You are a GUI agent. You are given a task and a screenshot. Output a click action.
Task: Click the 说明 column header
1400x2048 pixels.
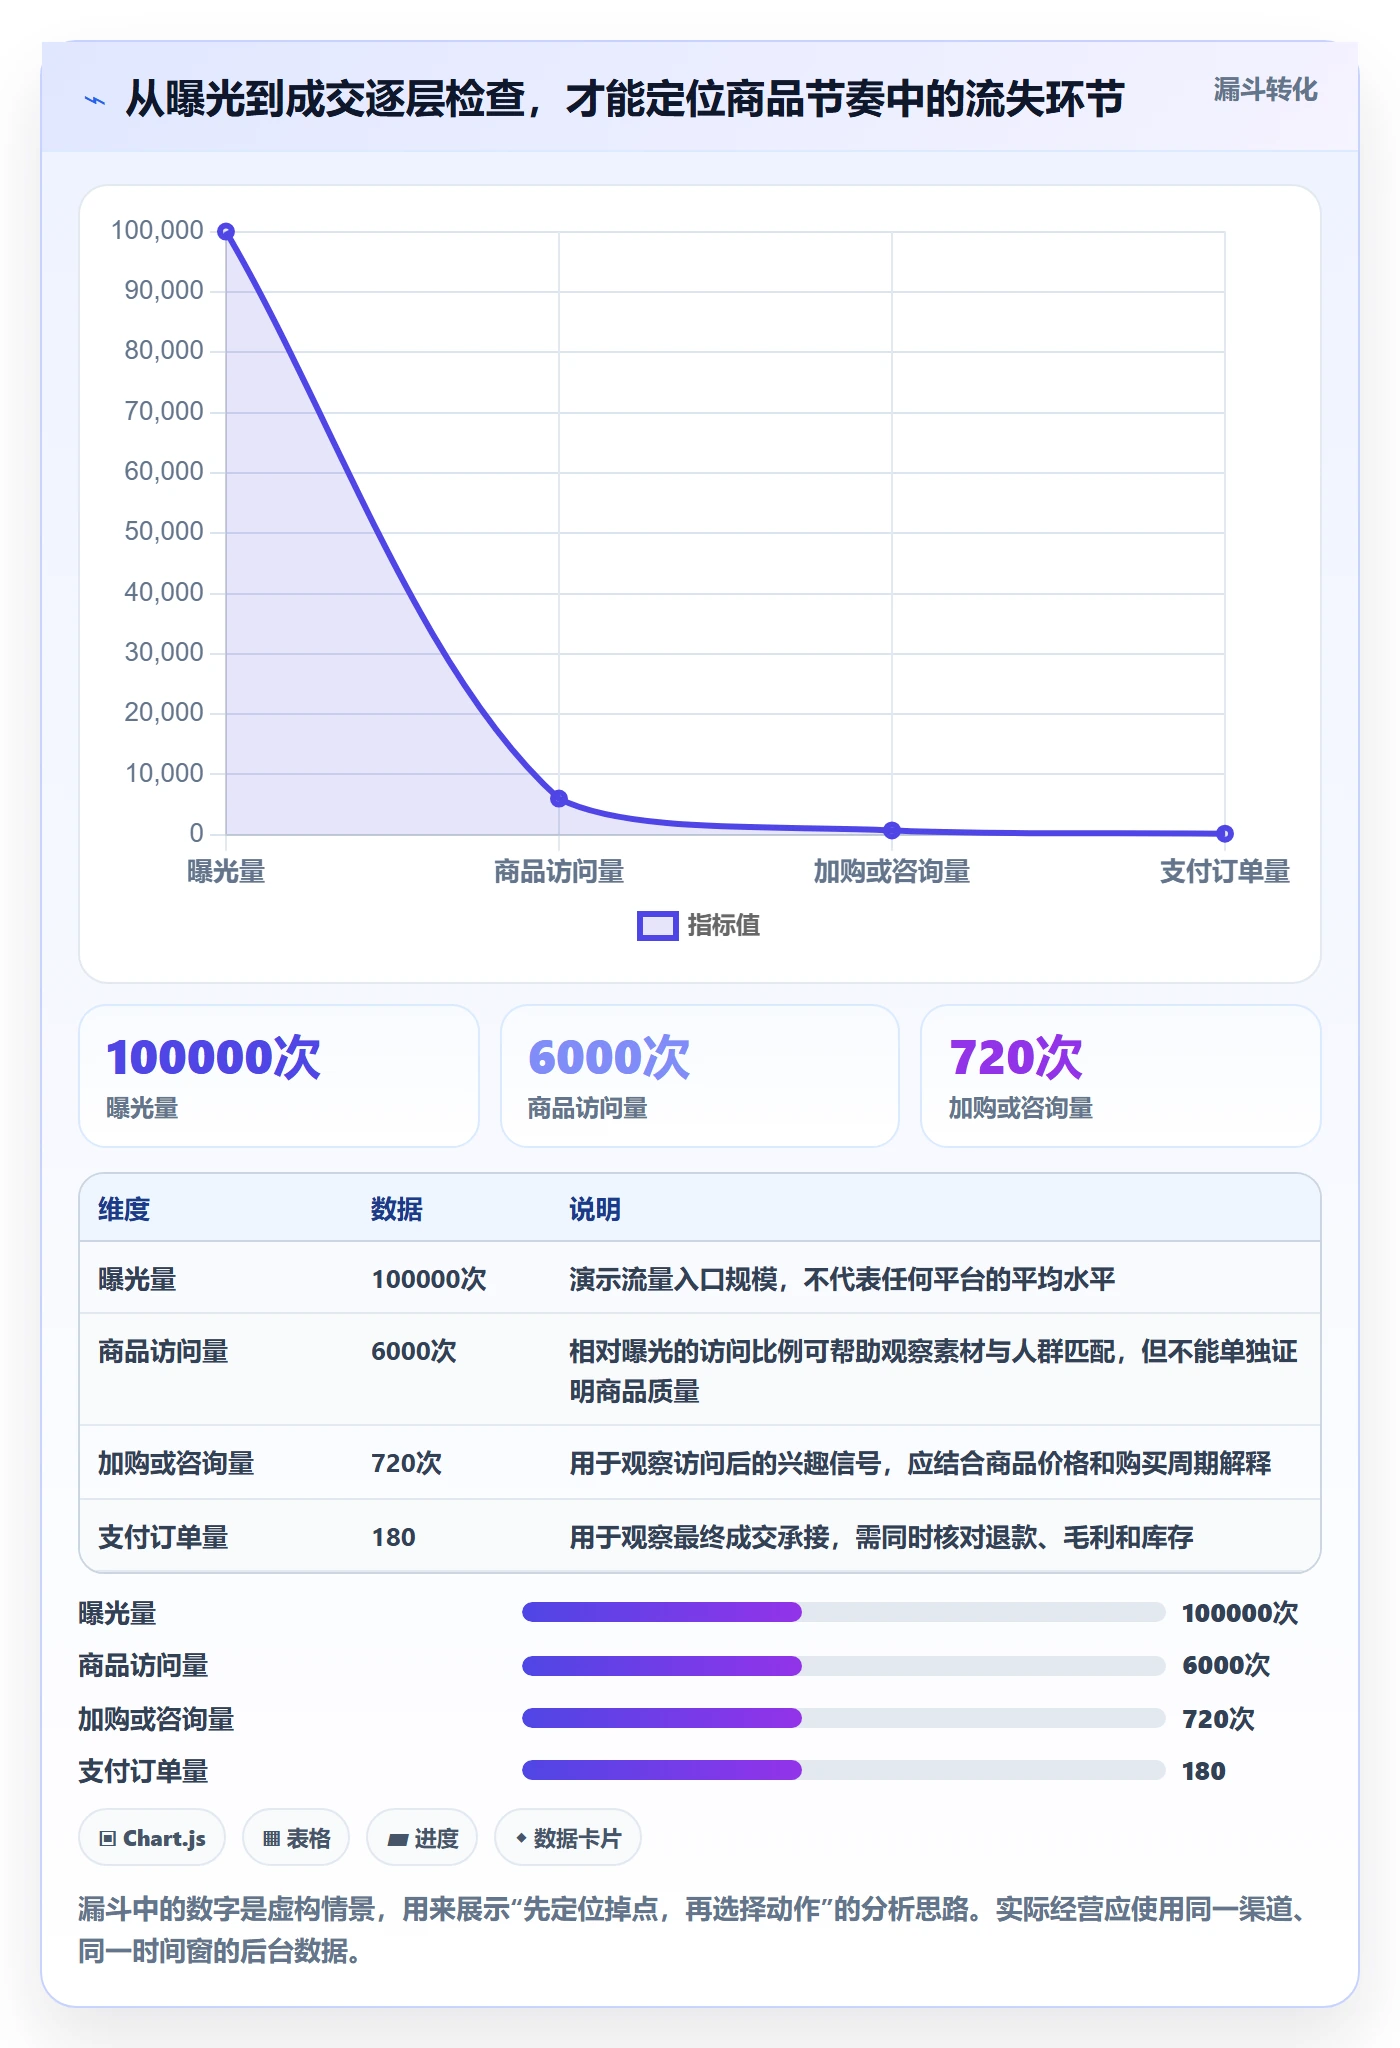tap(595, 1209)
